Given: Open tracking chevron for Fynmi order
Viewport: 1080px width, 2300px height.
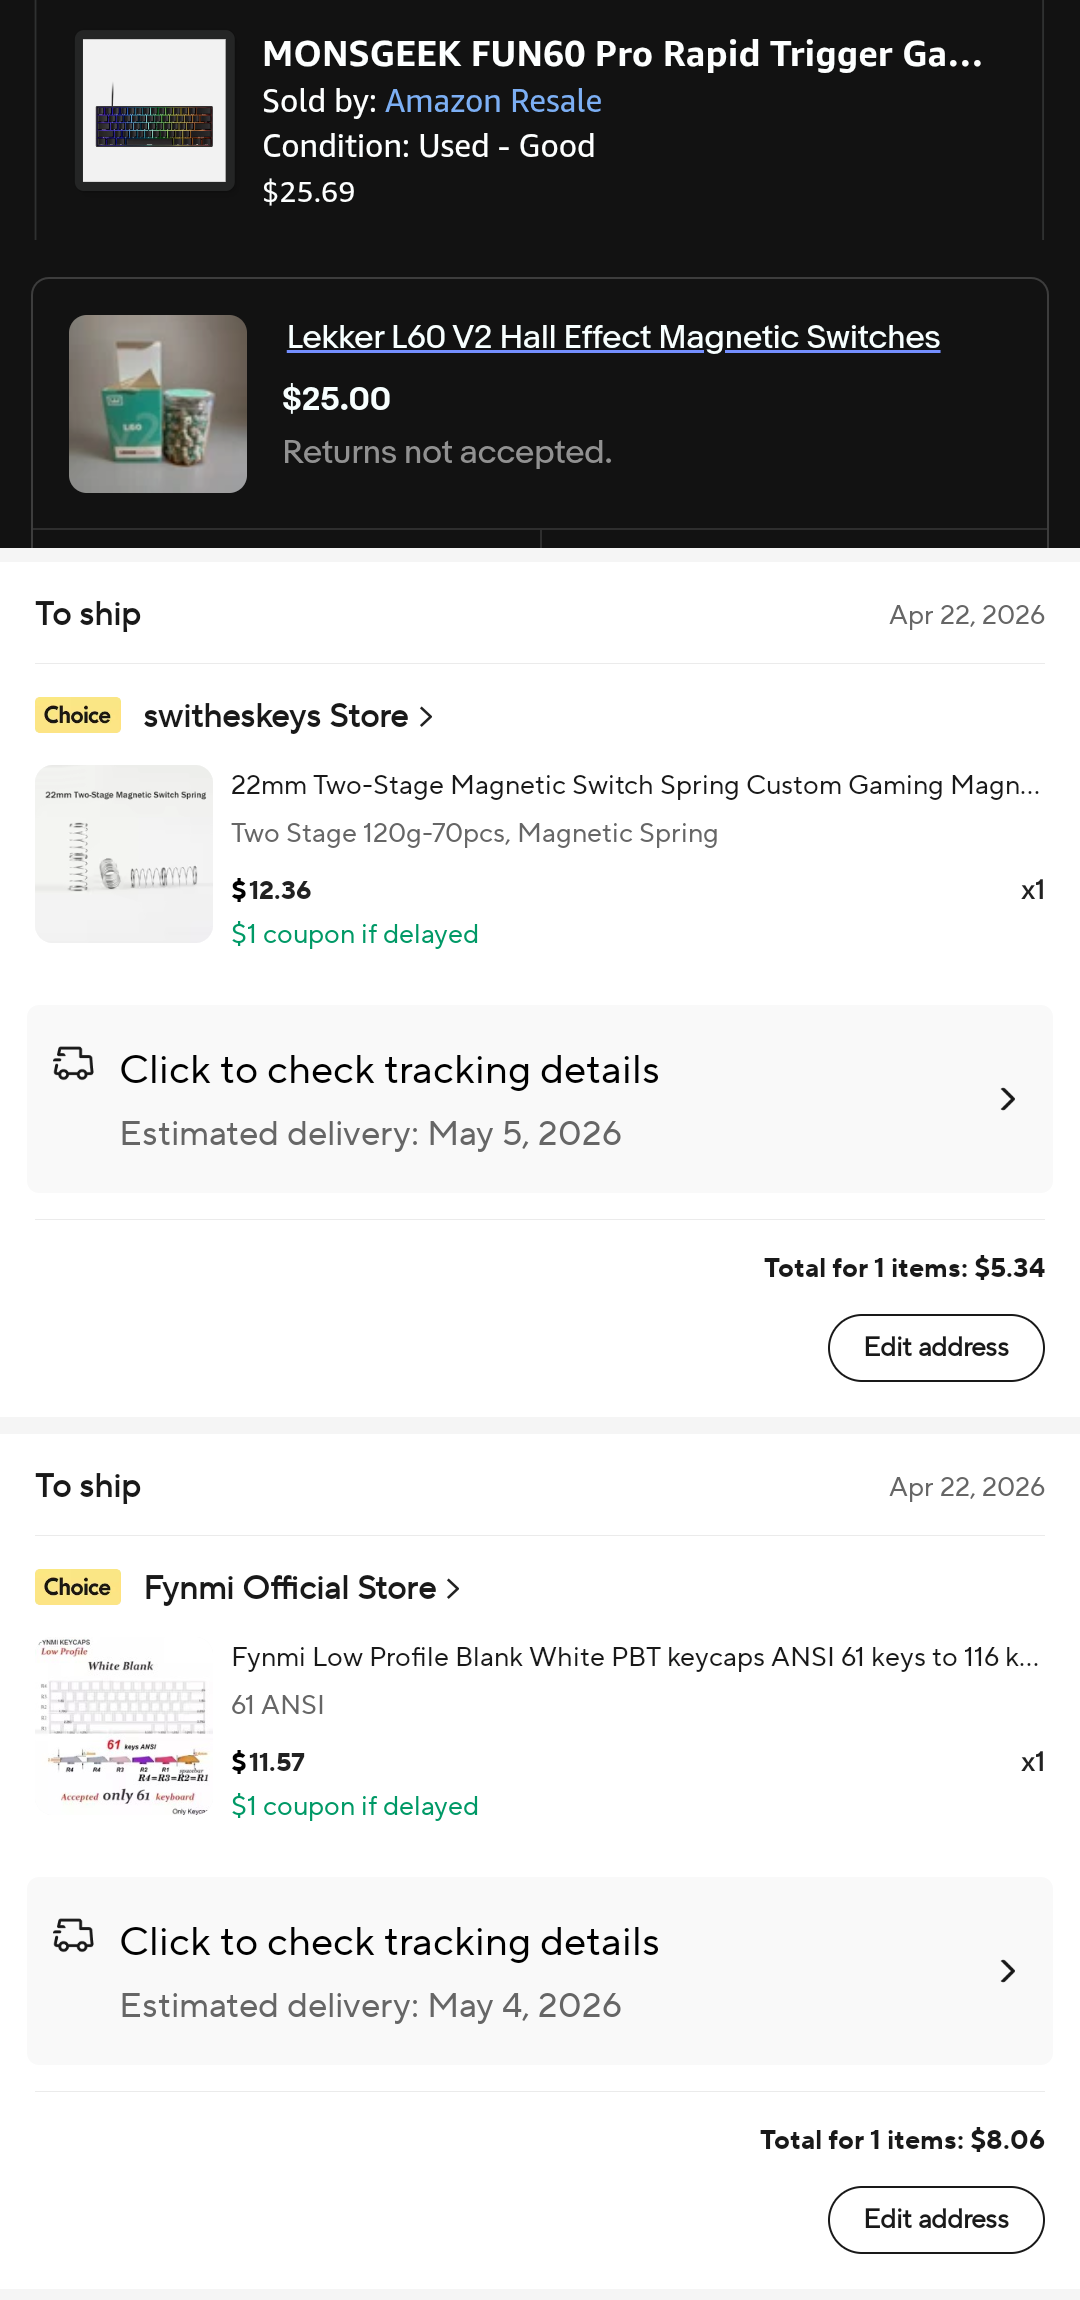Looking at the screenshot, I should pos(1008,1971).
